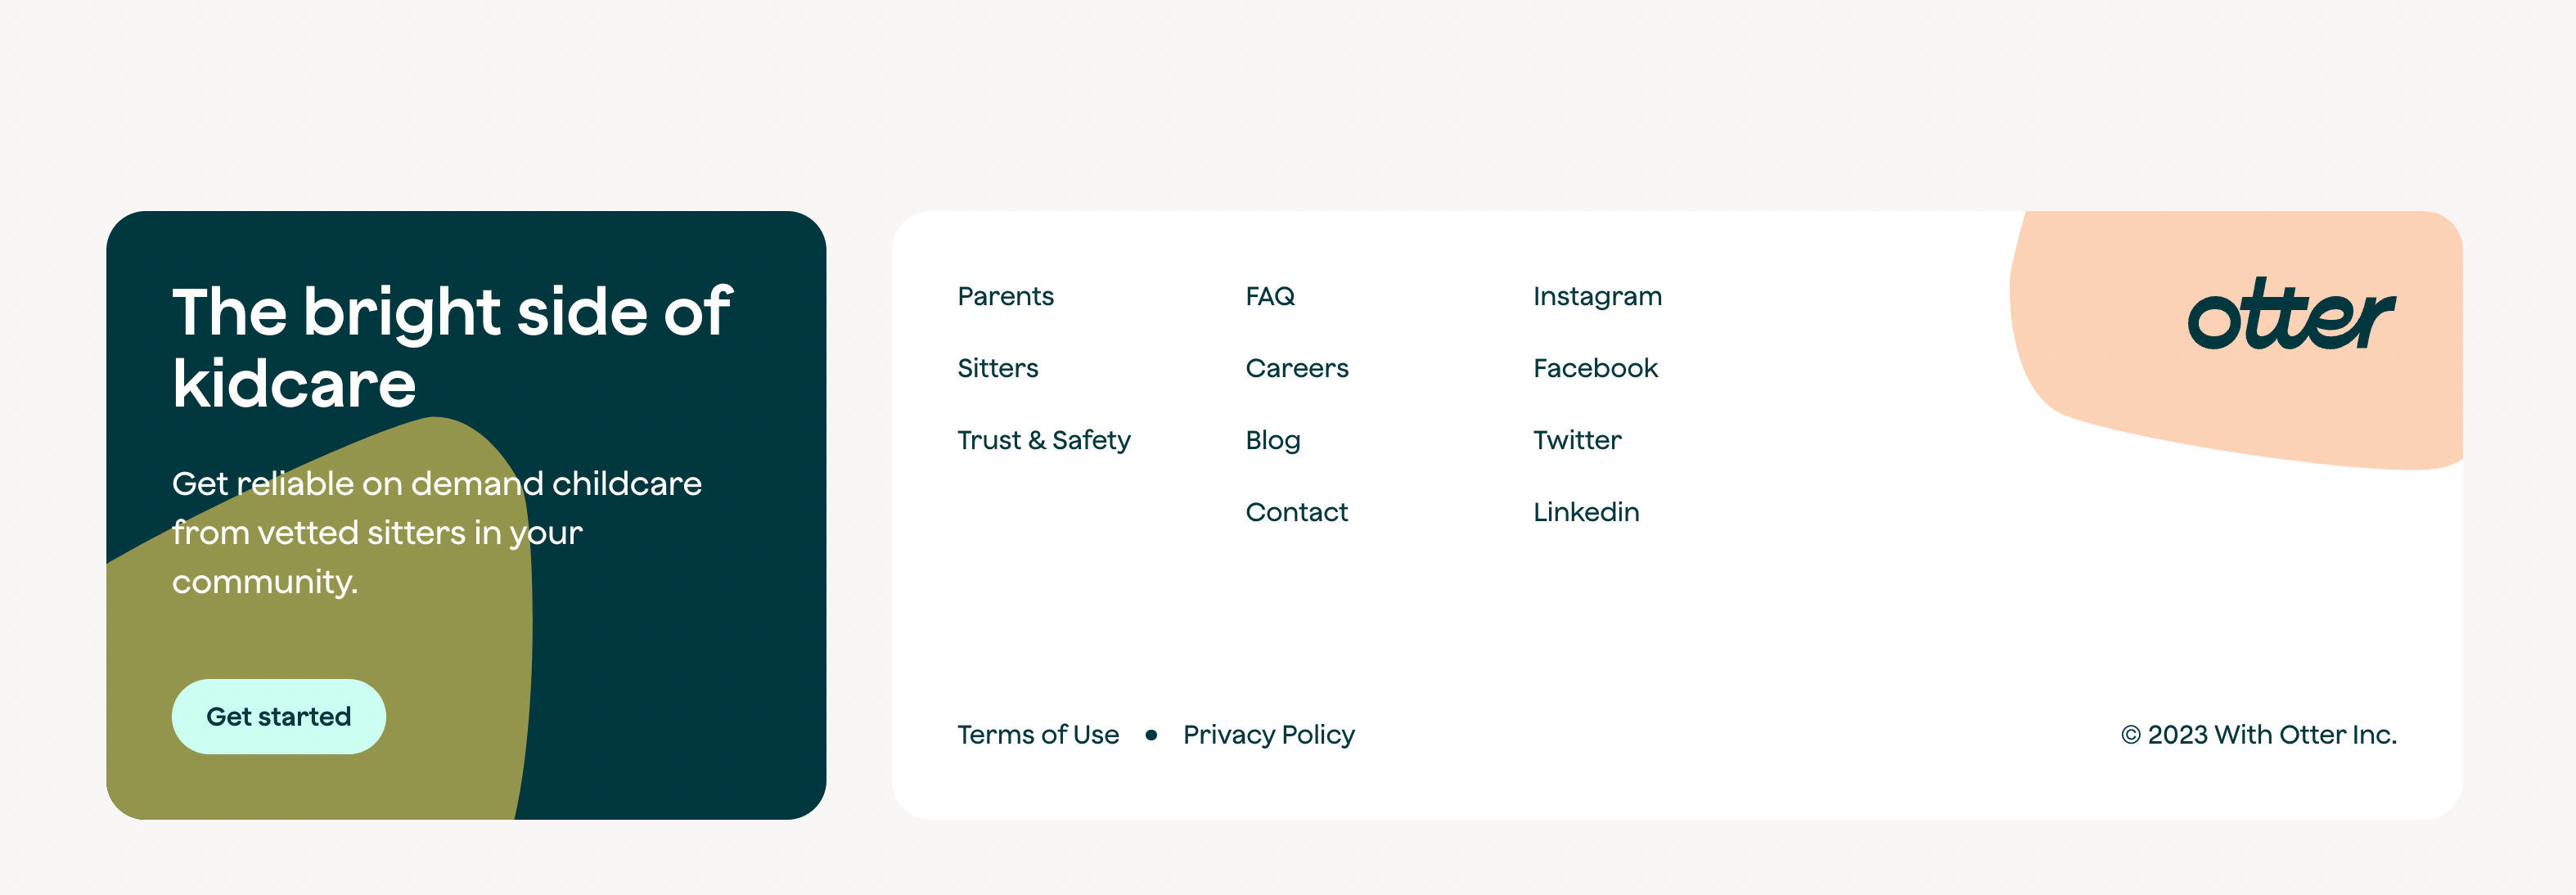Open the Trust & Safety link
This screenshot has width=2576, height=895.
[1043, 440]
